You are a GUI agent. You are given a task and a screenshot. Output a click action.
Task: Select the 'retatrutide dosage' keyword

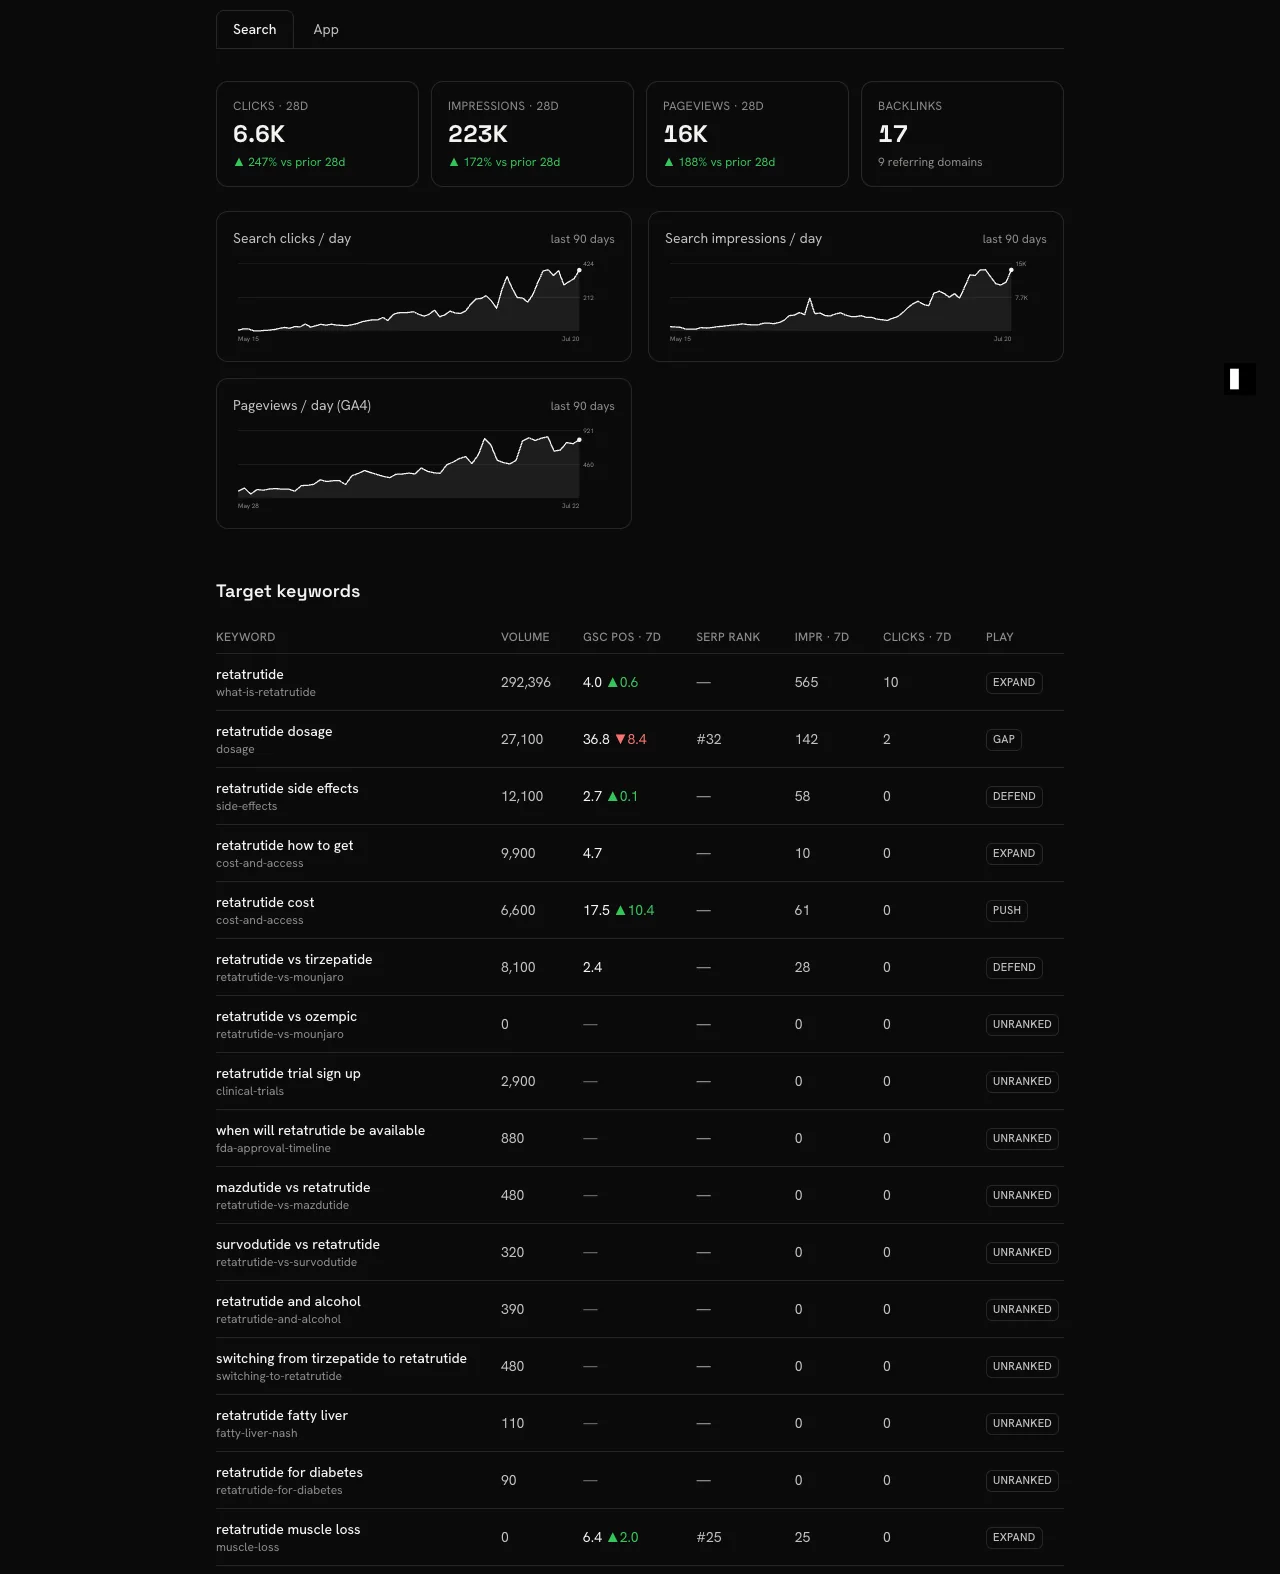[274, 732]
